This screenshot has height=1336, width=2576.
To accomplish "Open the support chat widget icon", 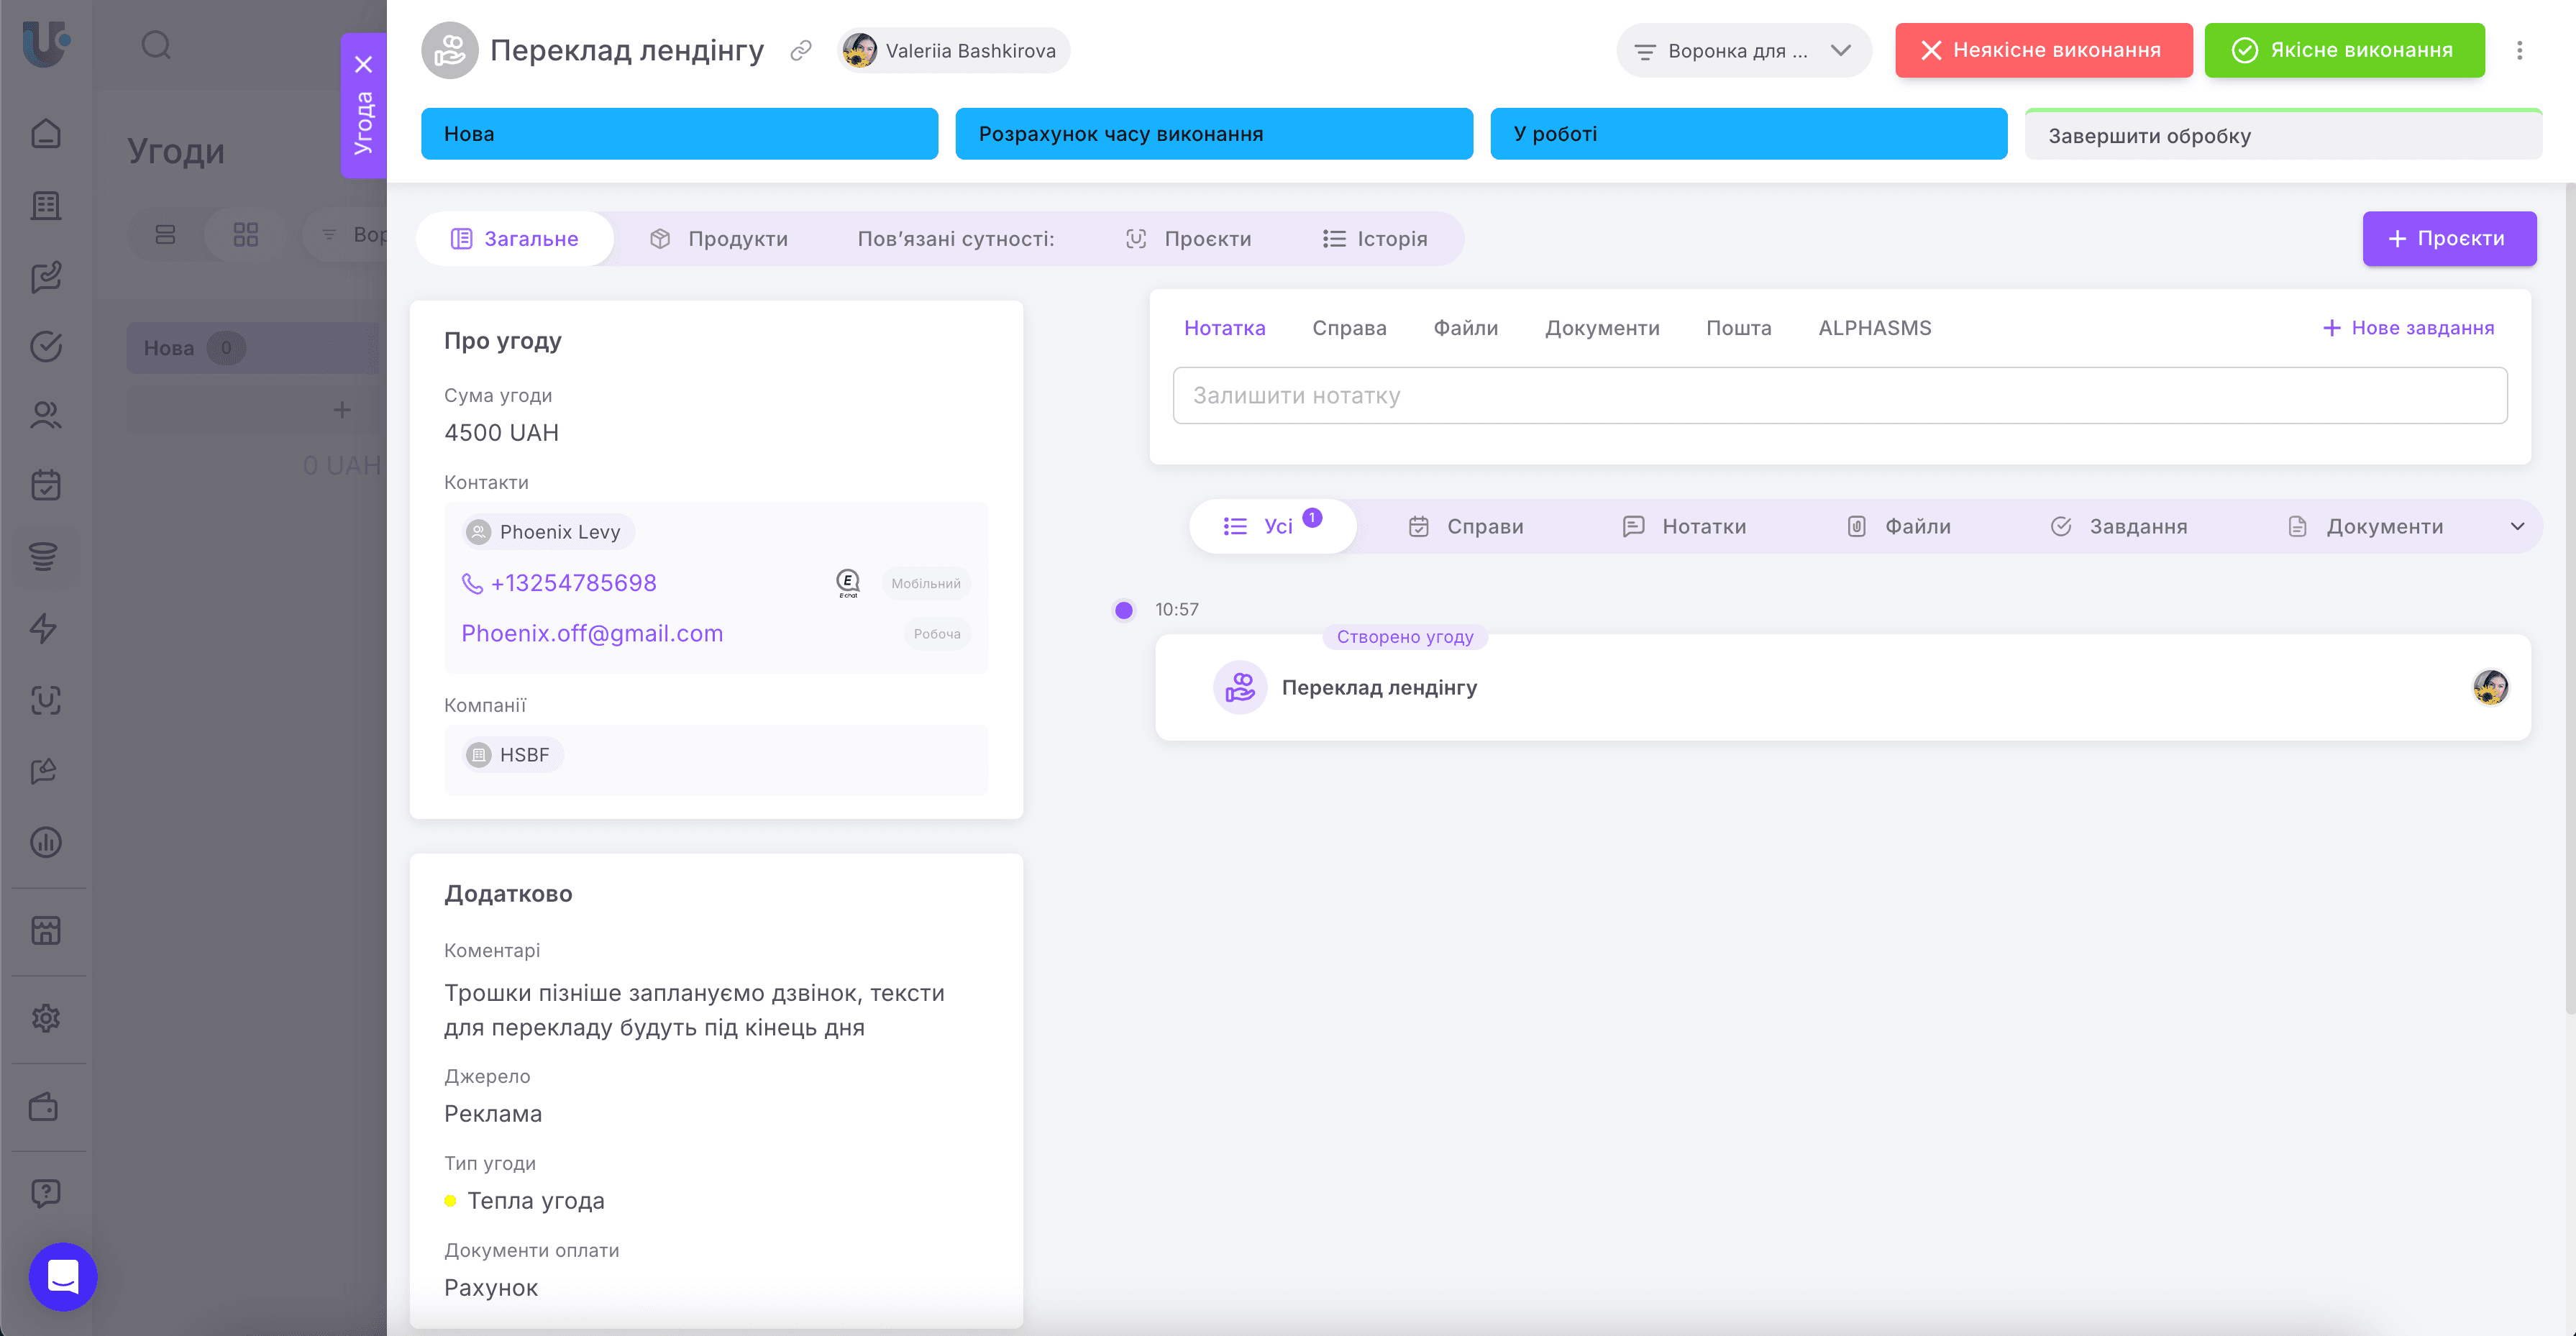I will pos(63,1276).
